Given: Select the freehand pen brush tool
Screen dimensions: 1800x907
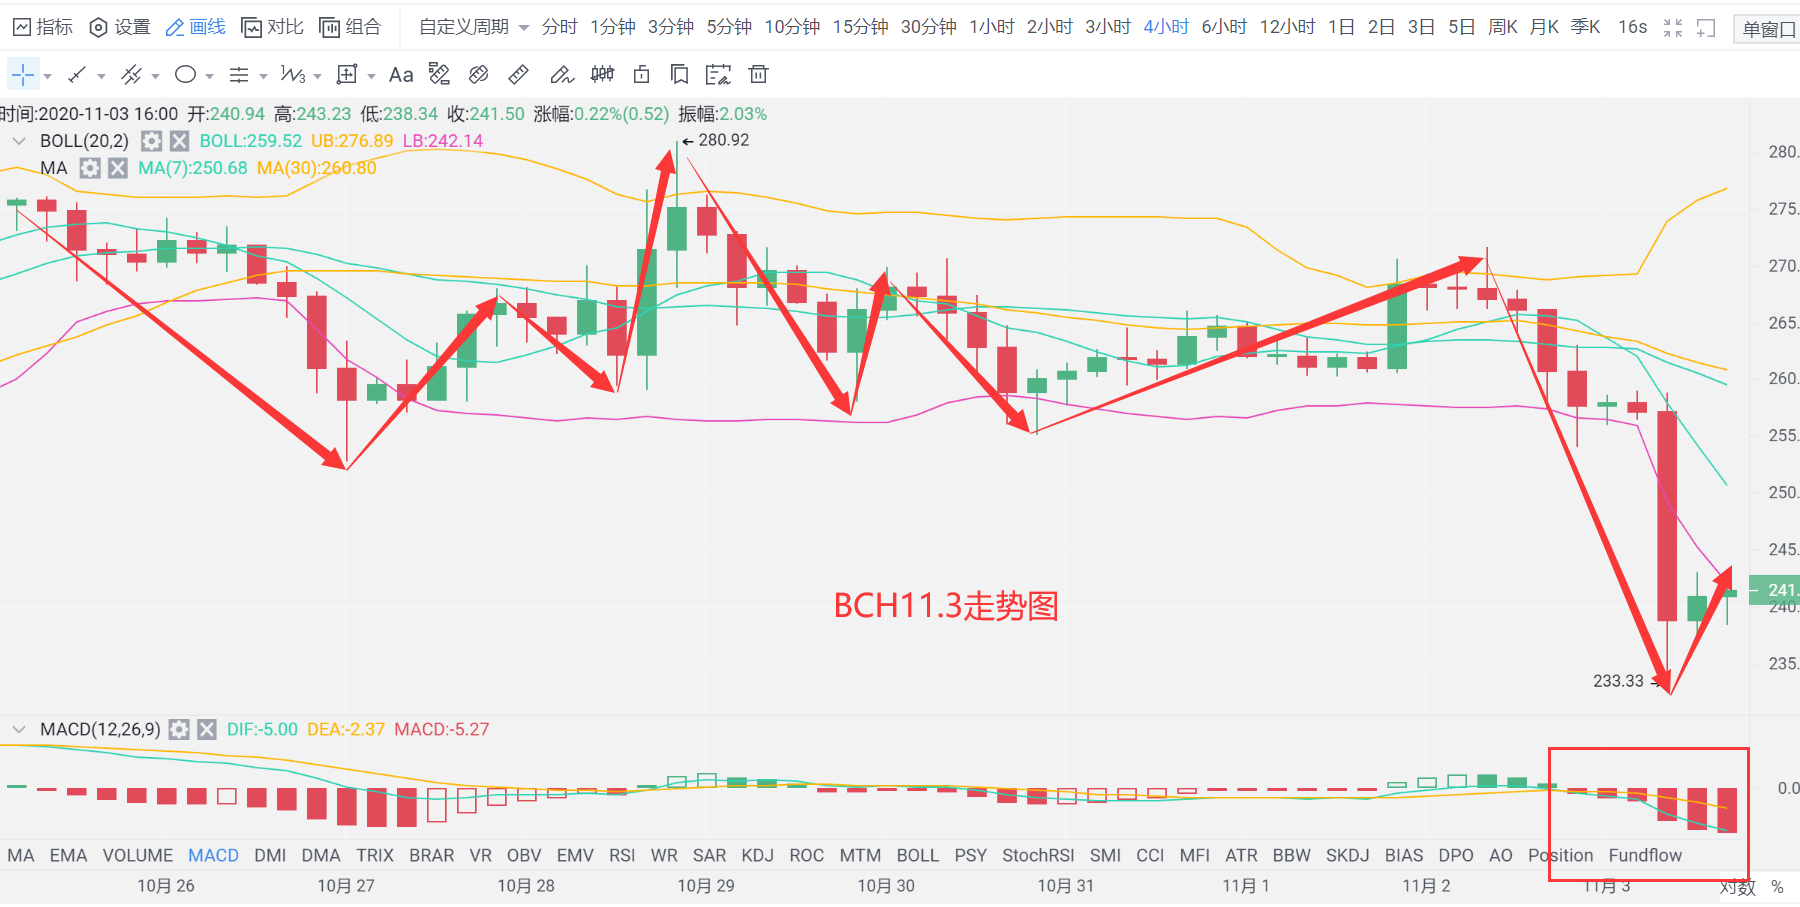Looking at the screenshot, I should click(x=562, y=74).
